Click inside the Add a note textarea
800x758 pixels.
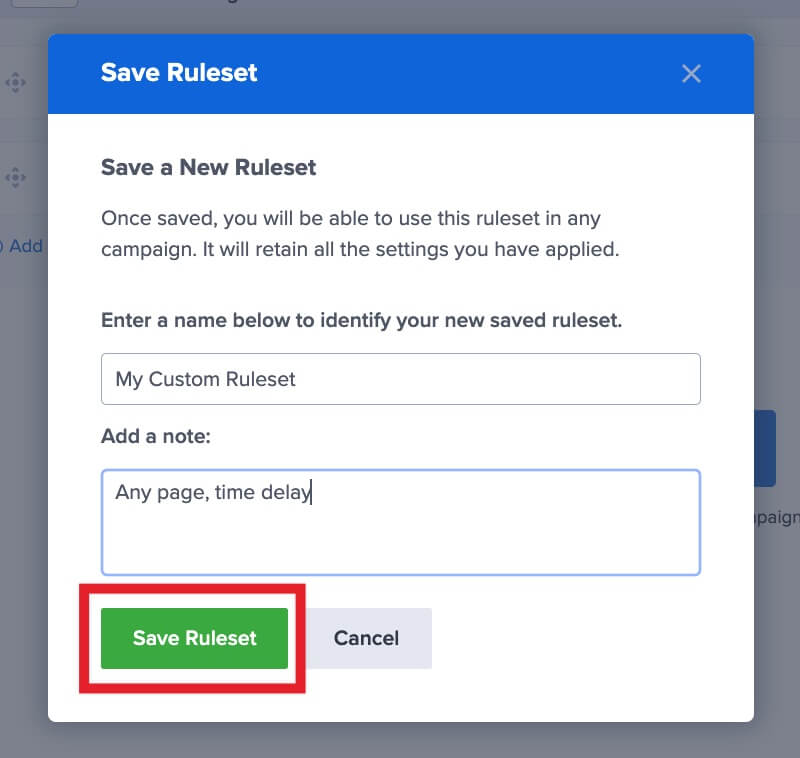click(400, 522)
